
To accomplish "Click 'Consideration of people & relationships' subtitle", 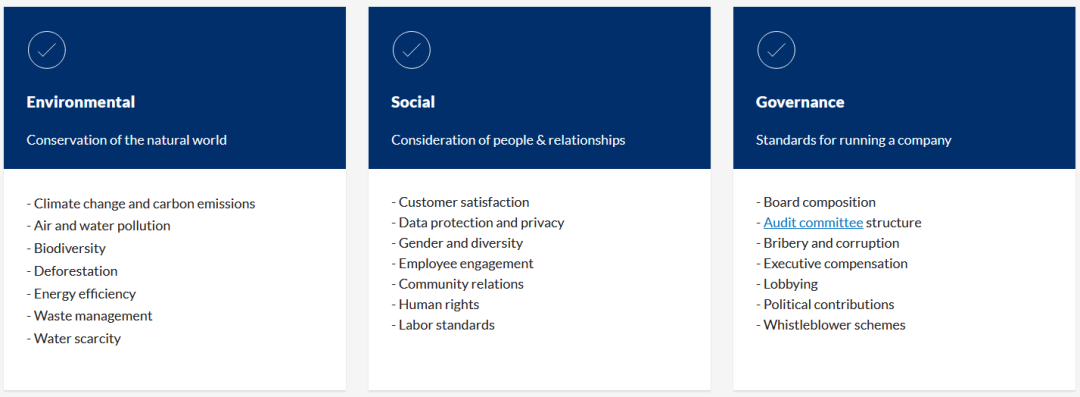I will (x=508, y=140).
